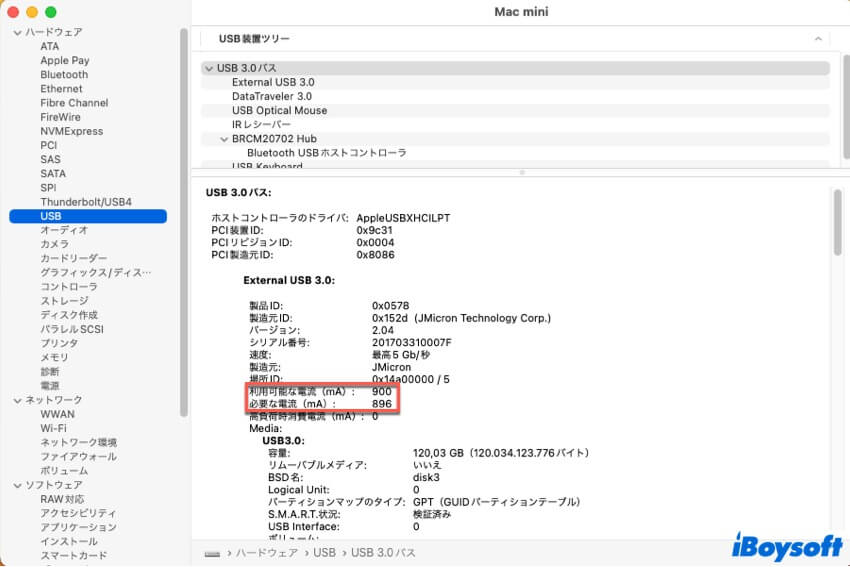
Task: Open グラフィックス/ディス… sidebar entry
Action: pyautogui.click(x=96, y=272)
